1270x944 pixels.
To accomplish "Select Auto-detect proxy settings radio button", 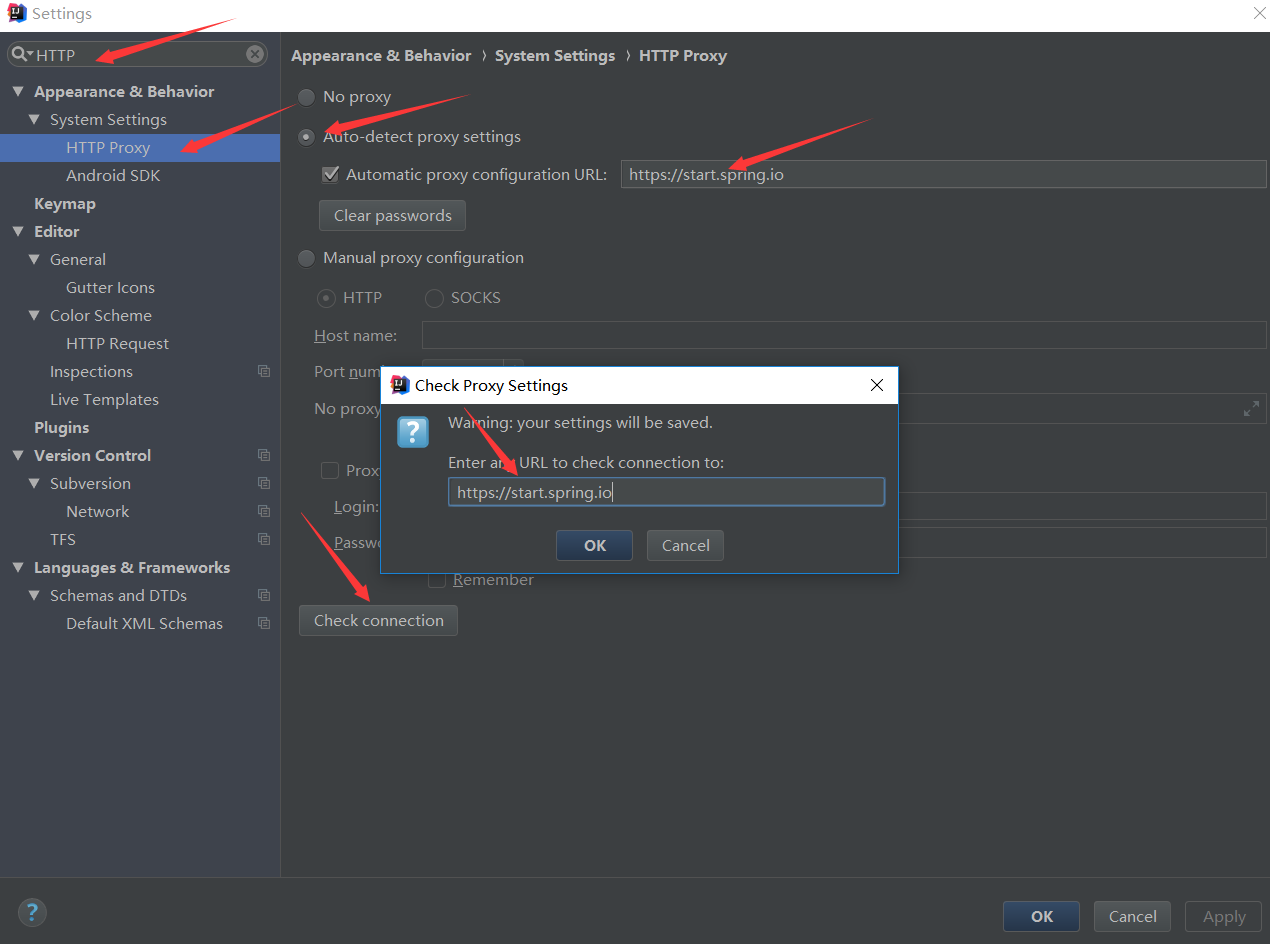I will point(307,137).
